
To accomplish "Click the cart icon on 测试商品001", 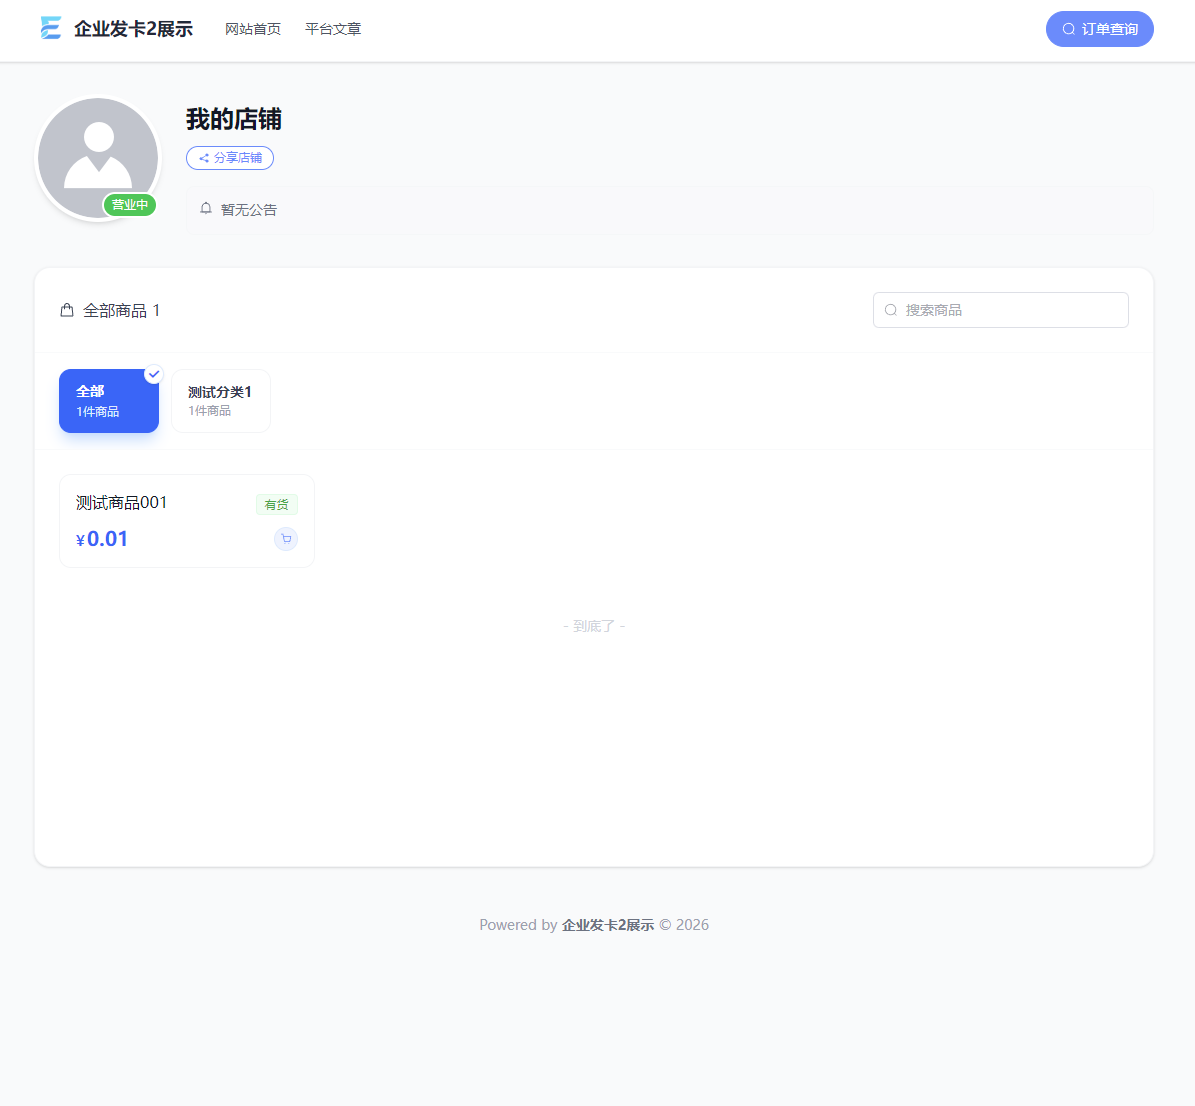I will 286,539.
